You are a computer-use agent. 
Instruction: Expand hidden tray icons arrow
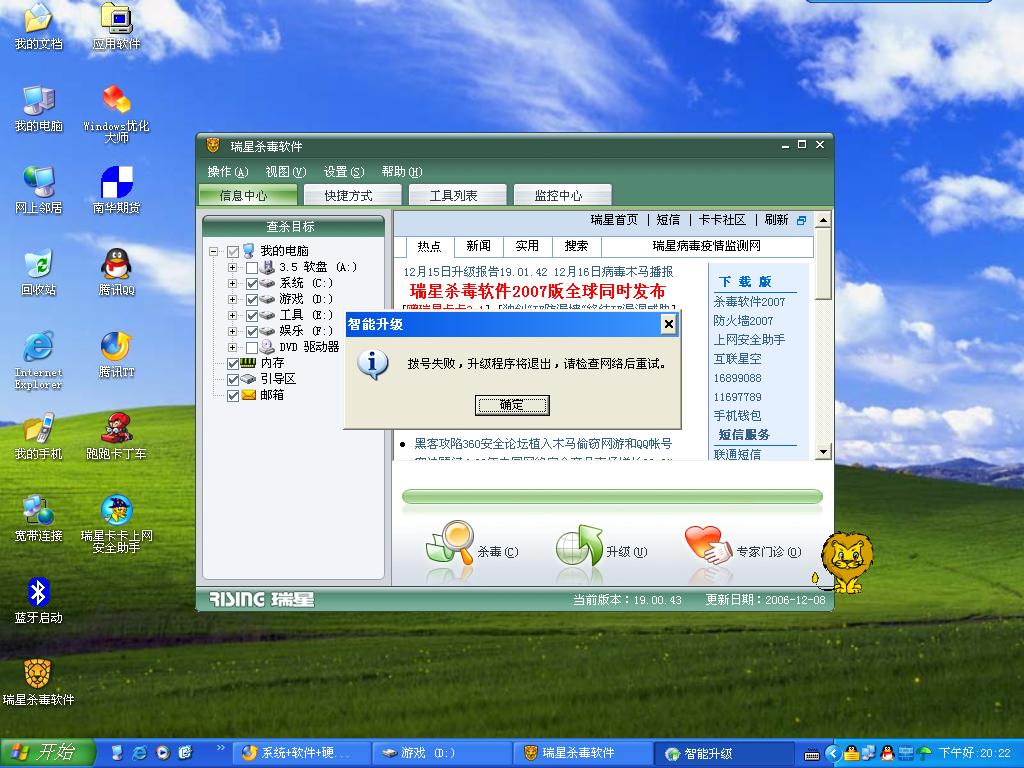point(832,754)
